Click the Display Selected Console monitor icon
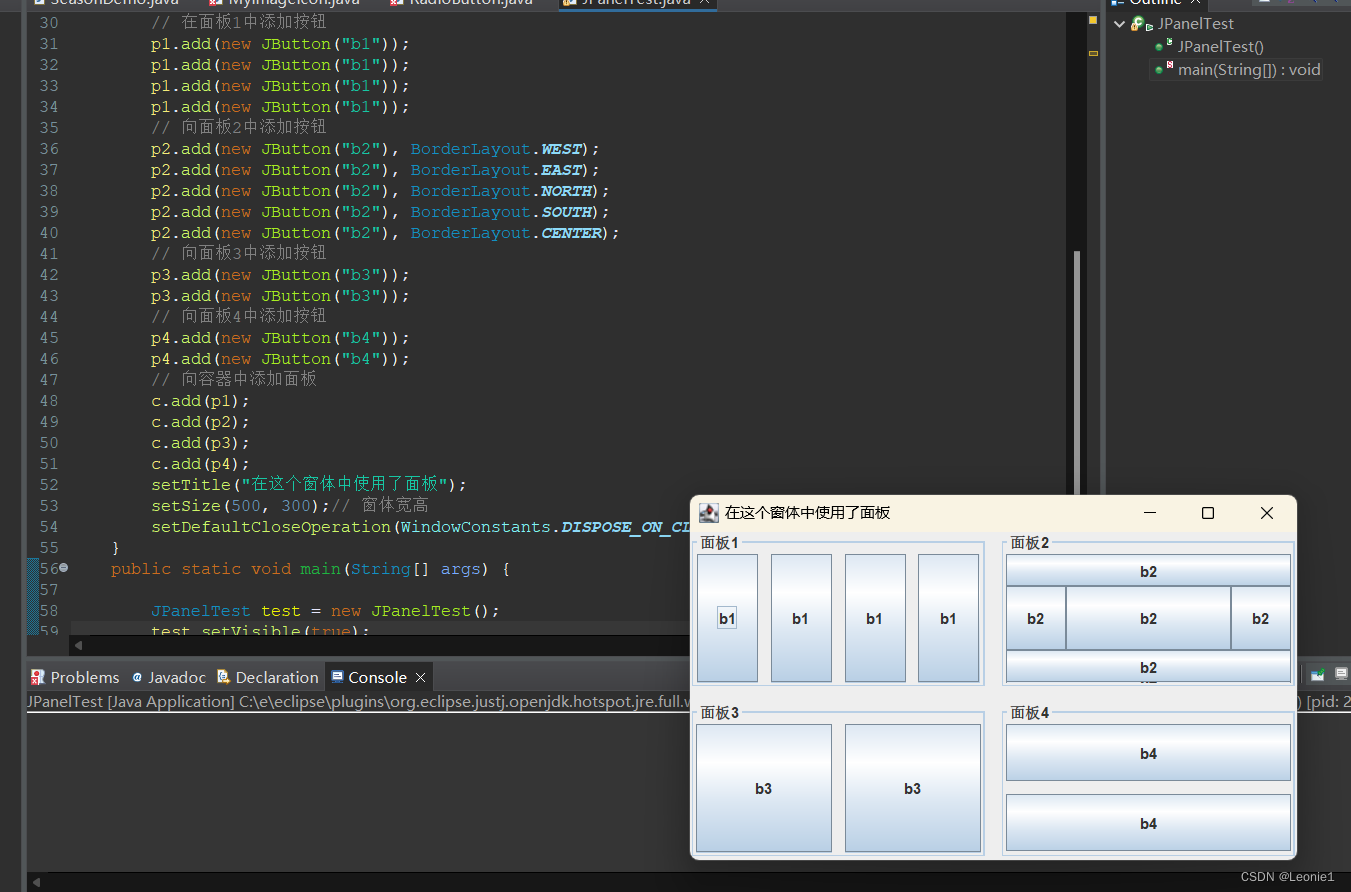The image size is (1351, 892). click(x=1341, y=673)
